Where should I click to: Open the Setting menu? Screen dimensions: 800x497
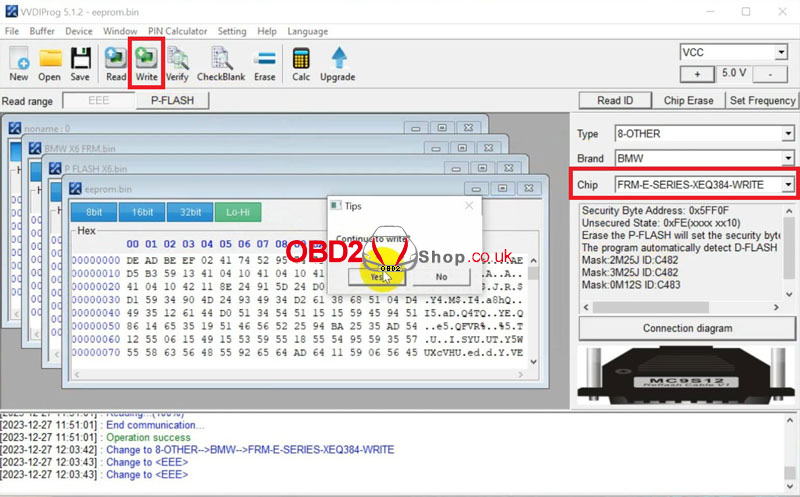point(232,31)
